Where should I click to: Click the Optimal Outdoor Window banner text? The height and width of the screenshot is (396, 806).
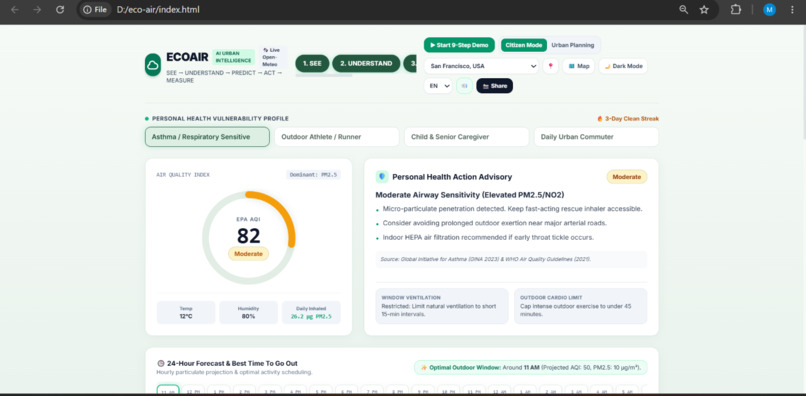click(x=535, y=368)
